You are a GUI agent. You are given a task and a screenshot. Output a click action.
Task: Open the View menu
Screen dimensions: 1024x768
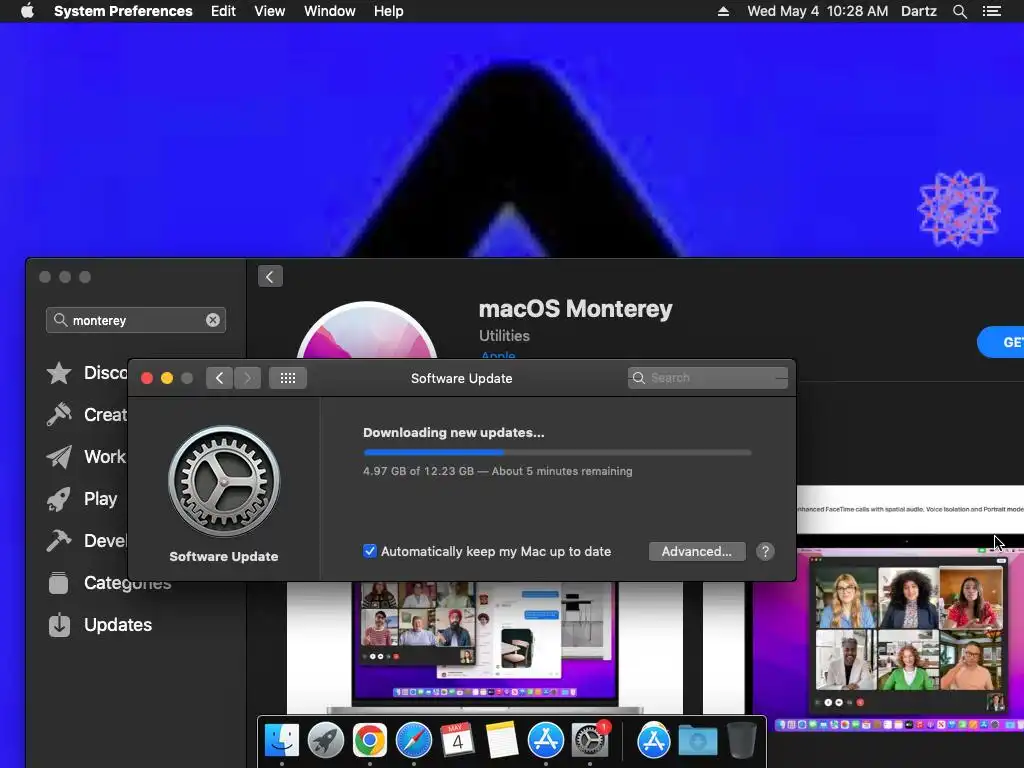(x=270, y=11)
